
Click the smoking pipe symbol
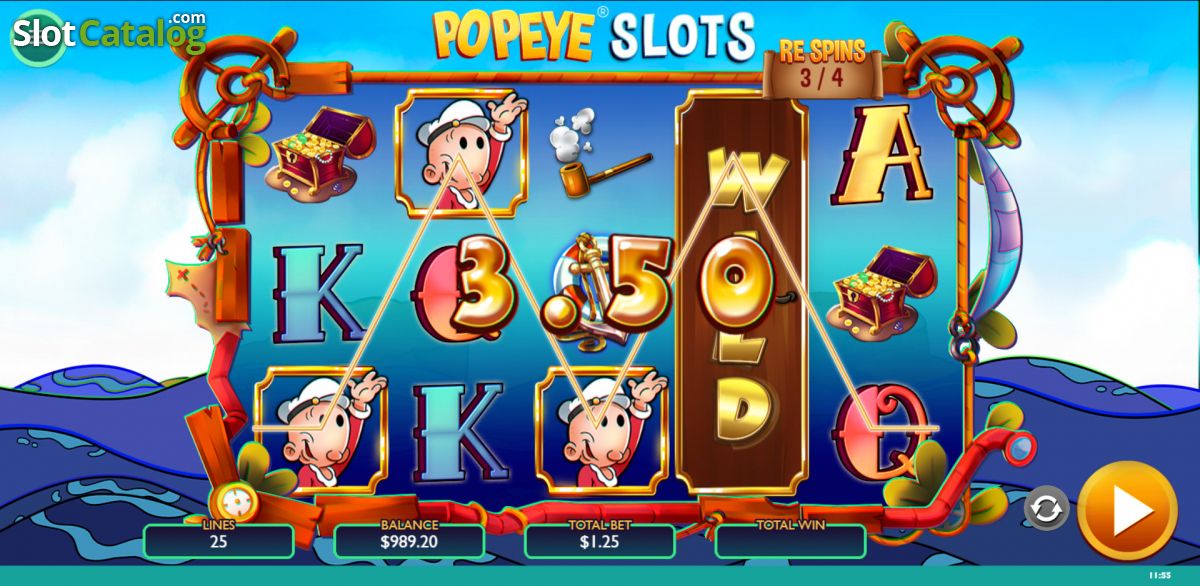[x=596, y=157]
